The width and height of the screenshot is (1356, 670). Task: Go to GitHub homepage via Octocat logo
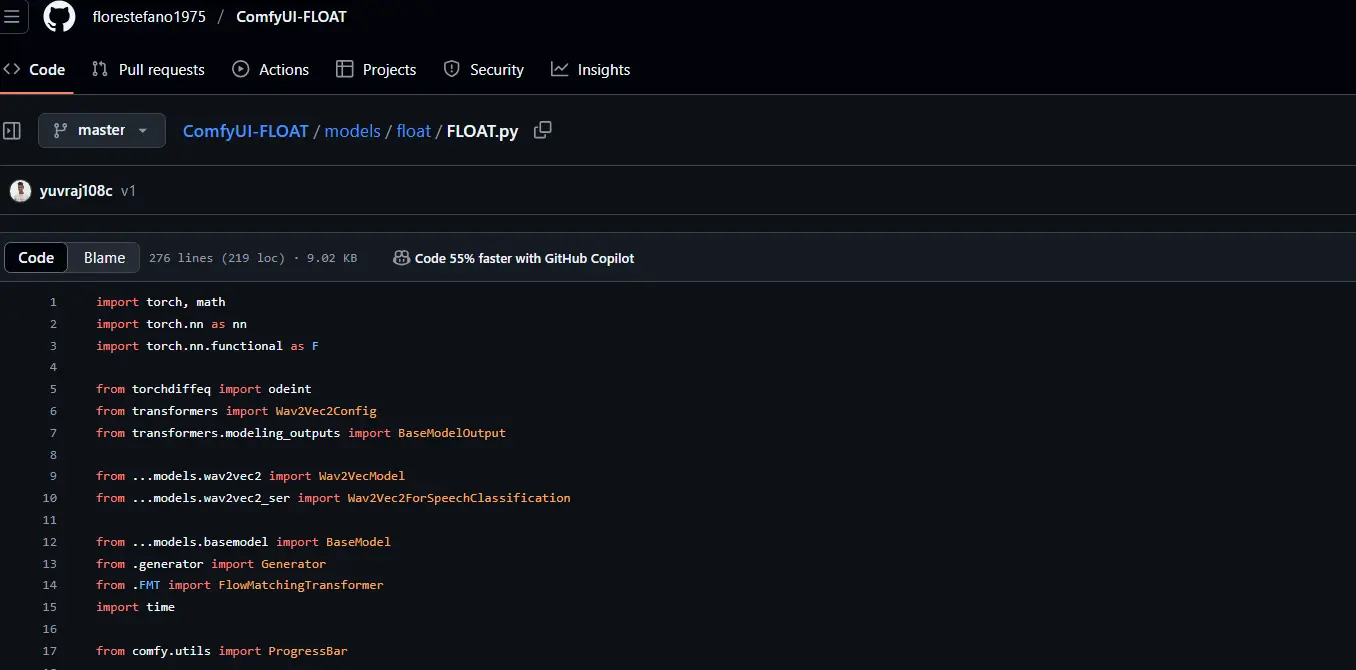click(x=60, y=17)
